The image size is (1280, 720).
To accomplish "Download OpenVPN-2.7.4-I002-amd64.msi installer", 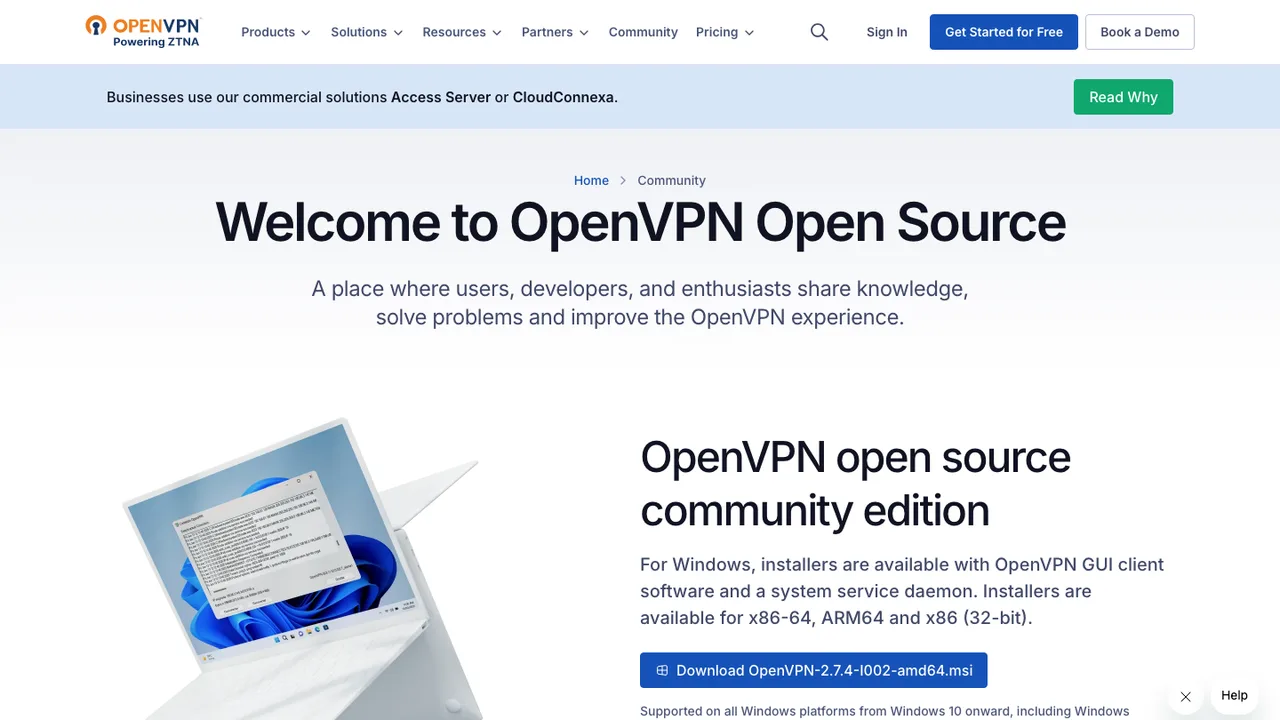I will (x=813, y=670).
